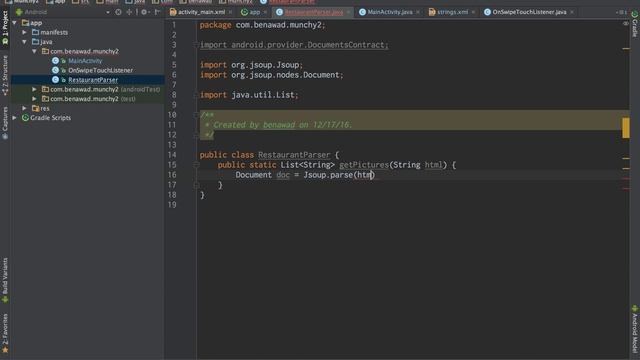The width and height of the screenshot is (640, 360).
Task: Click on the RestaurantParser class name in code
Action: (294, 155)
